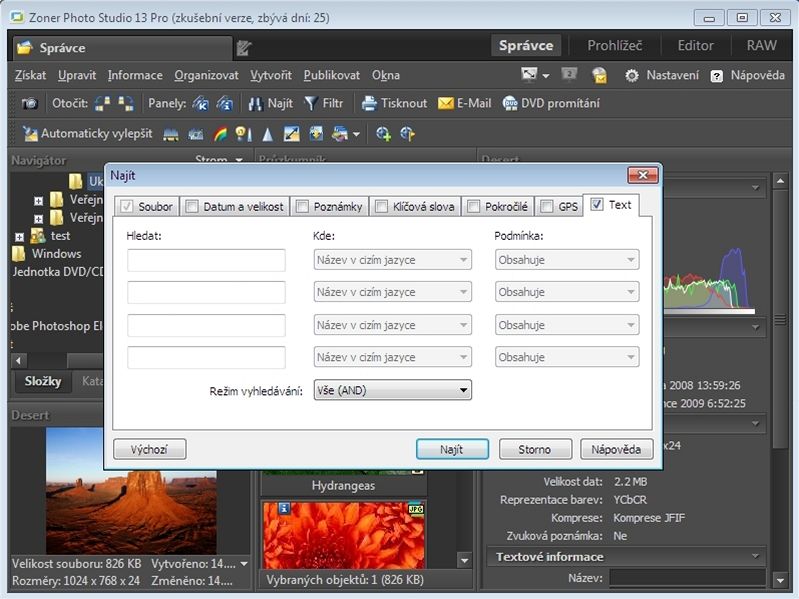The height and width of the screenshot is (599, 799).
Task: Open the Režim vyhledávání dropdown
Action: tap(392, 390)
